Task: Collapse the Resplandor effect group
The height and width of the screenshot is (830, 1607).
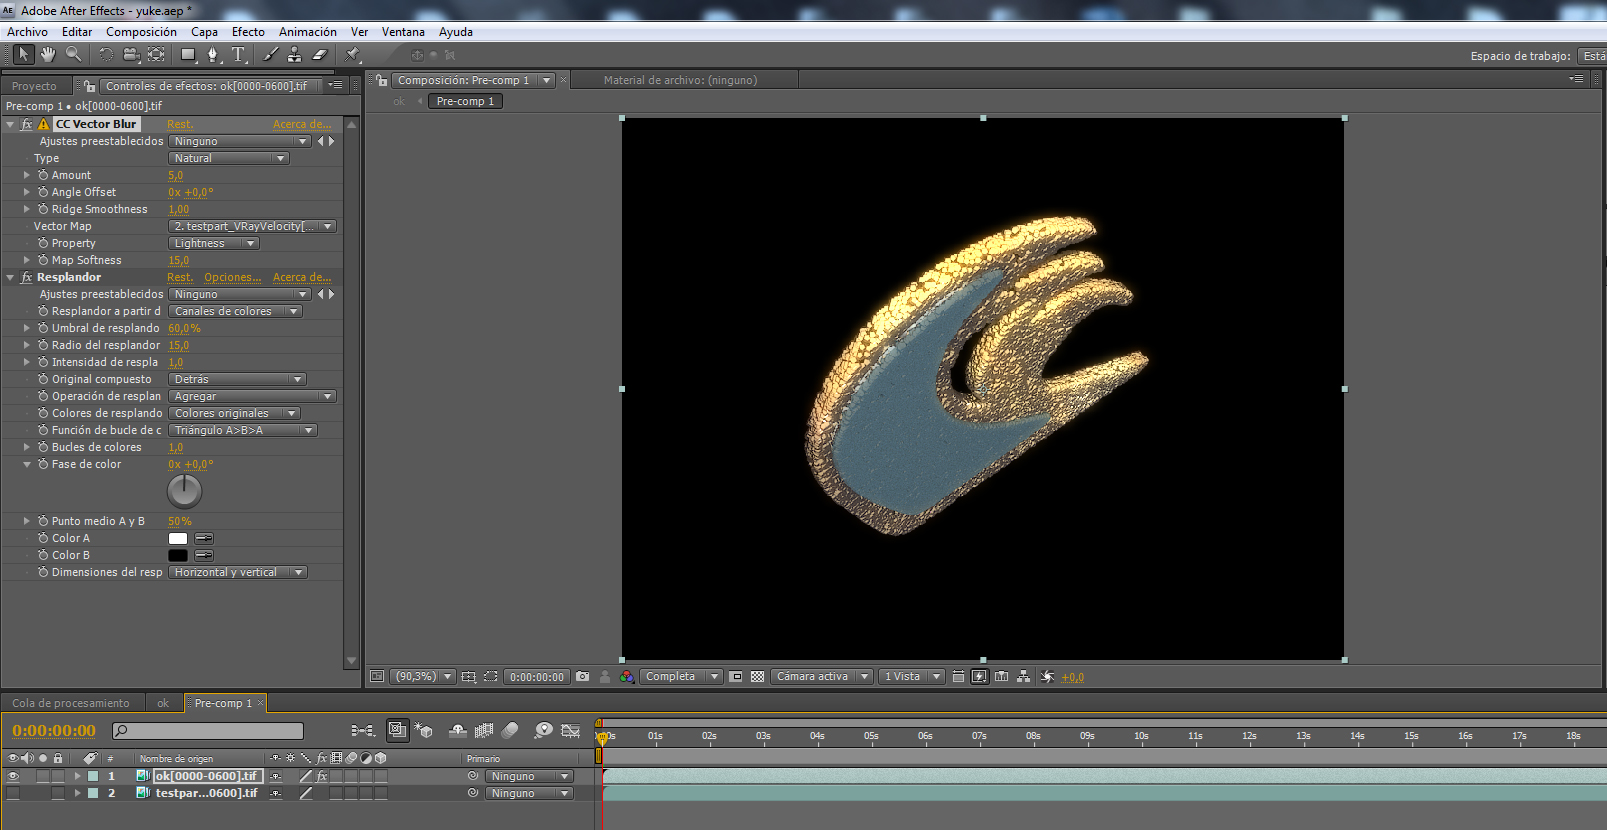Action: (10, 277)
